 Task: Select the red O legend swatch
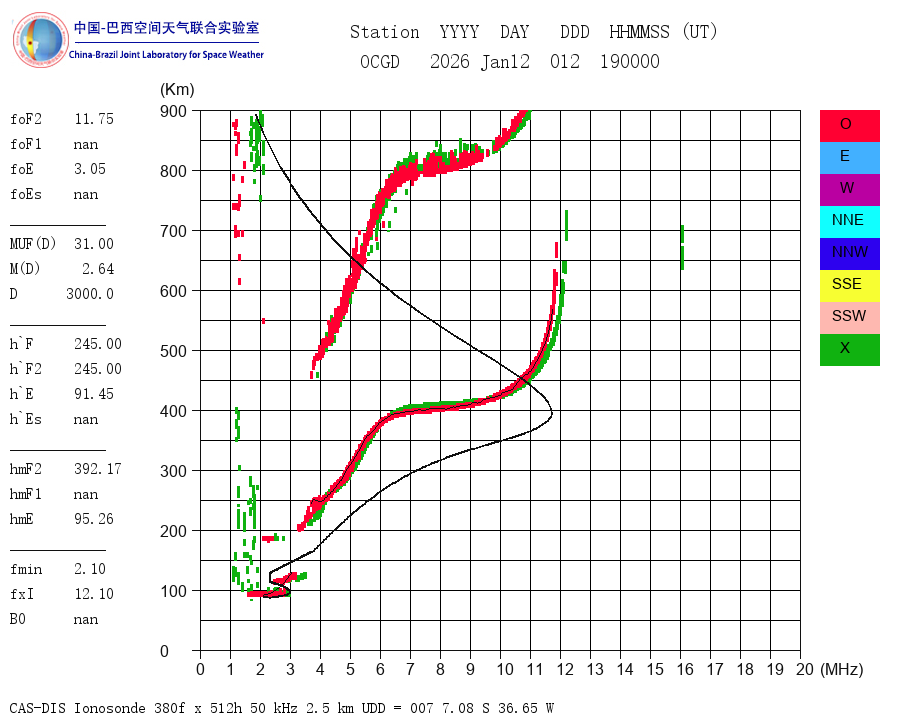[849, 126]
